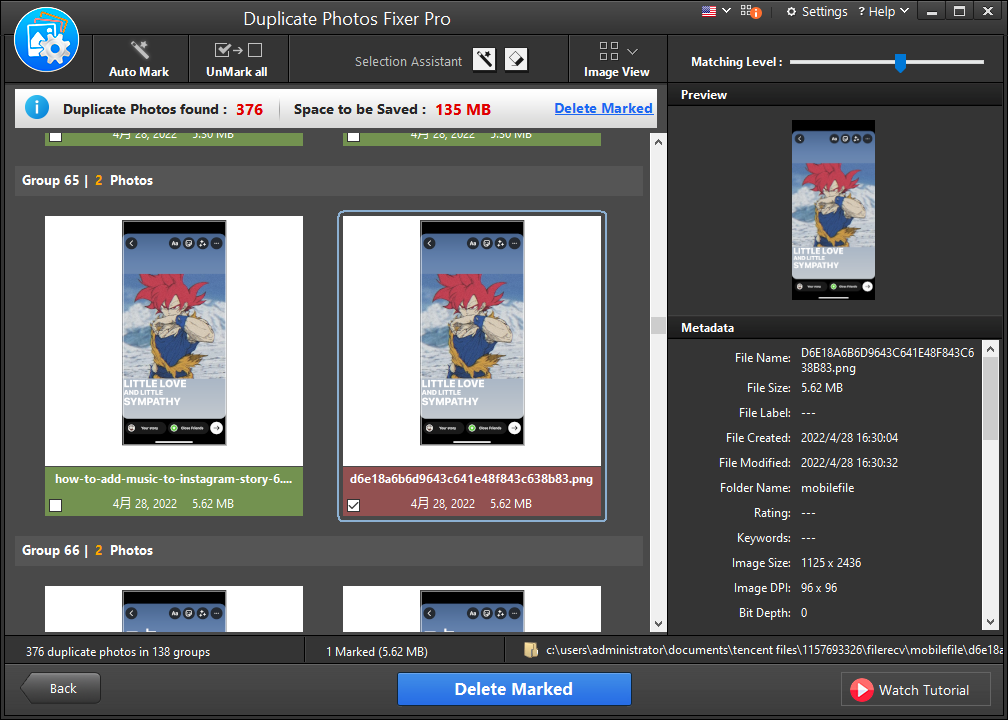Click the blue info icon beside Duplicate Photos found

37,107
